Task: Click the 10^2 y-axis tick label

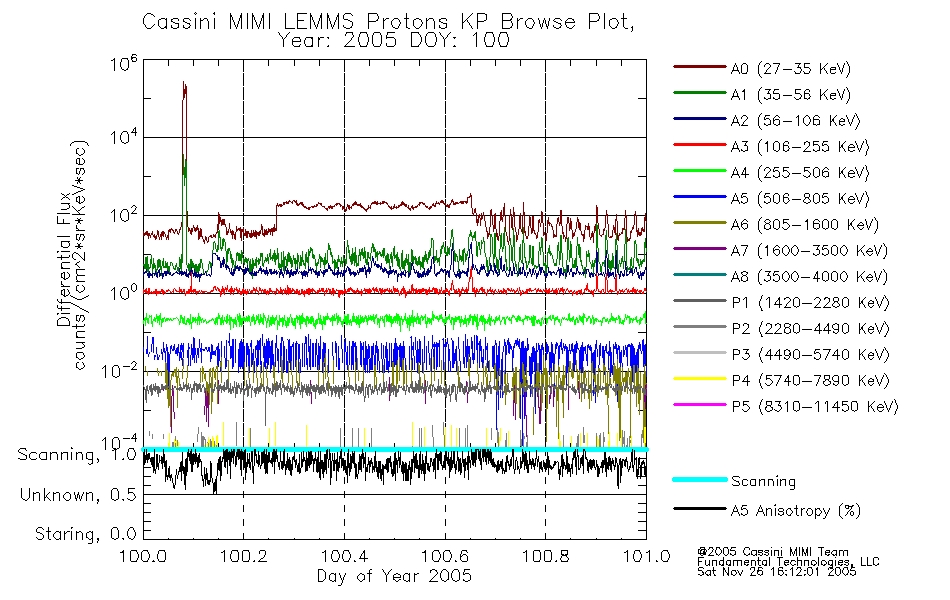Action: pos(124,215)
